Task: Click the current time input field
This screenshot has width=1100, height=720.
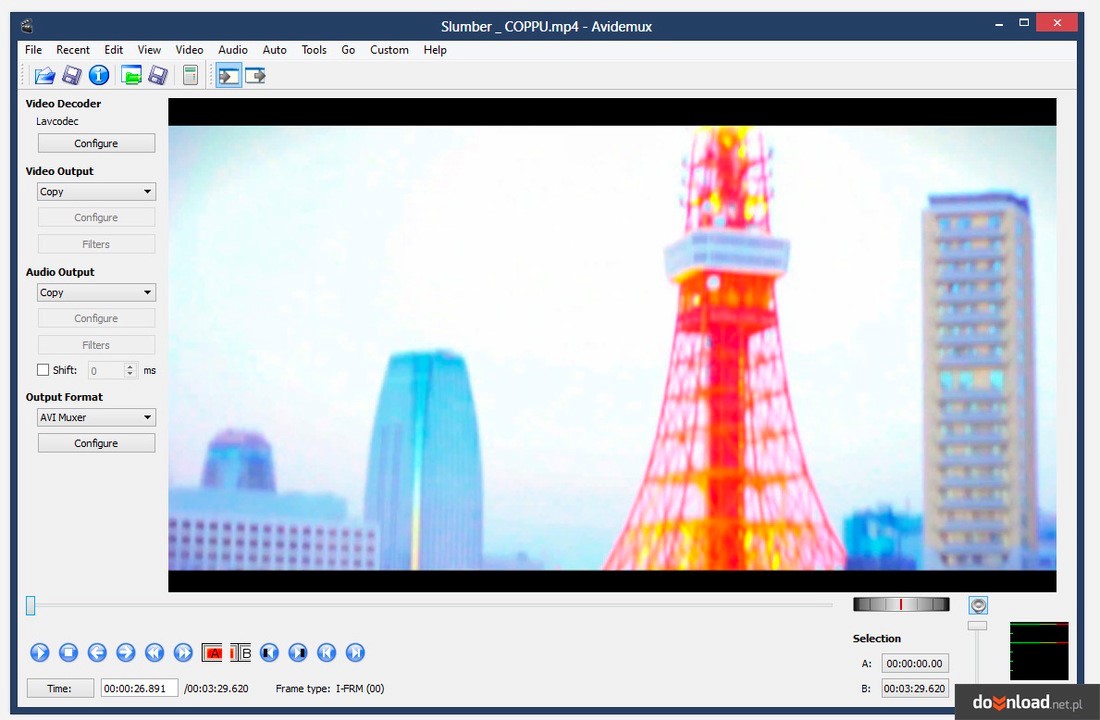Action: pos(139,688)
